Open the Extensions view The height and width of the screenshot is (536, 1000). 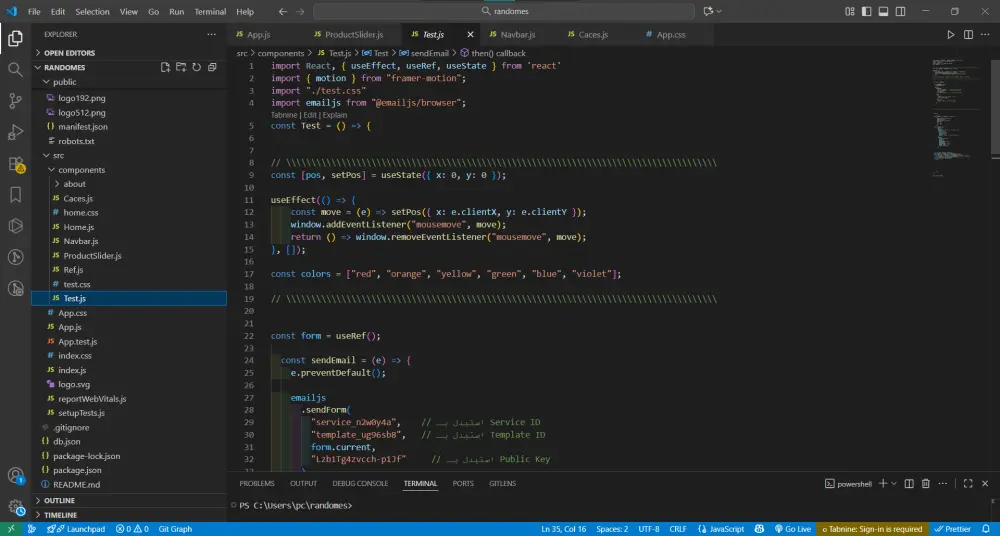pyautogui.click(x=15, y=164)
